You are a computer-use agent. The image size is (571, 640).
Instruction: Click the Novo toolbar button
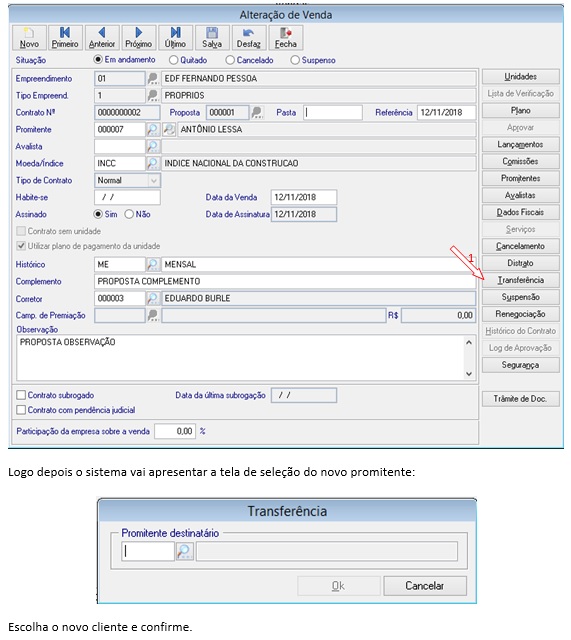pyautogui.click(x=29, y=38)
